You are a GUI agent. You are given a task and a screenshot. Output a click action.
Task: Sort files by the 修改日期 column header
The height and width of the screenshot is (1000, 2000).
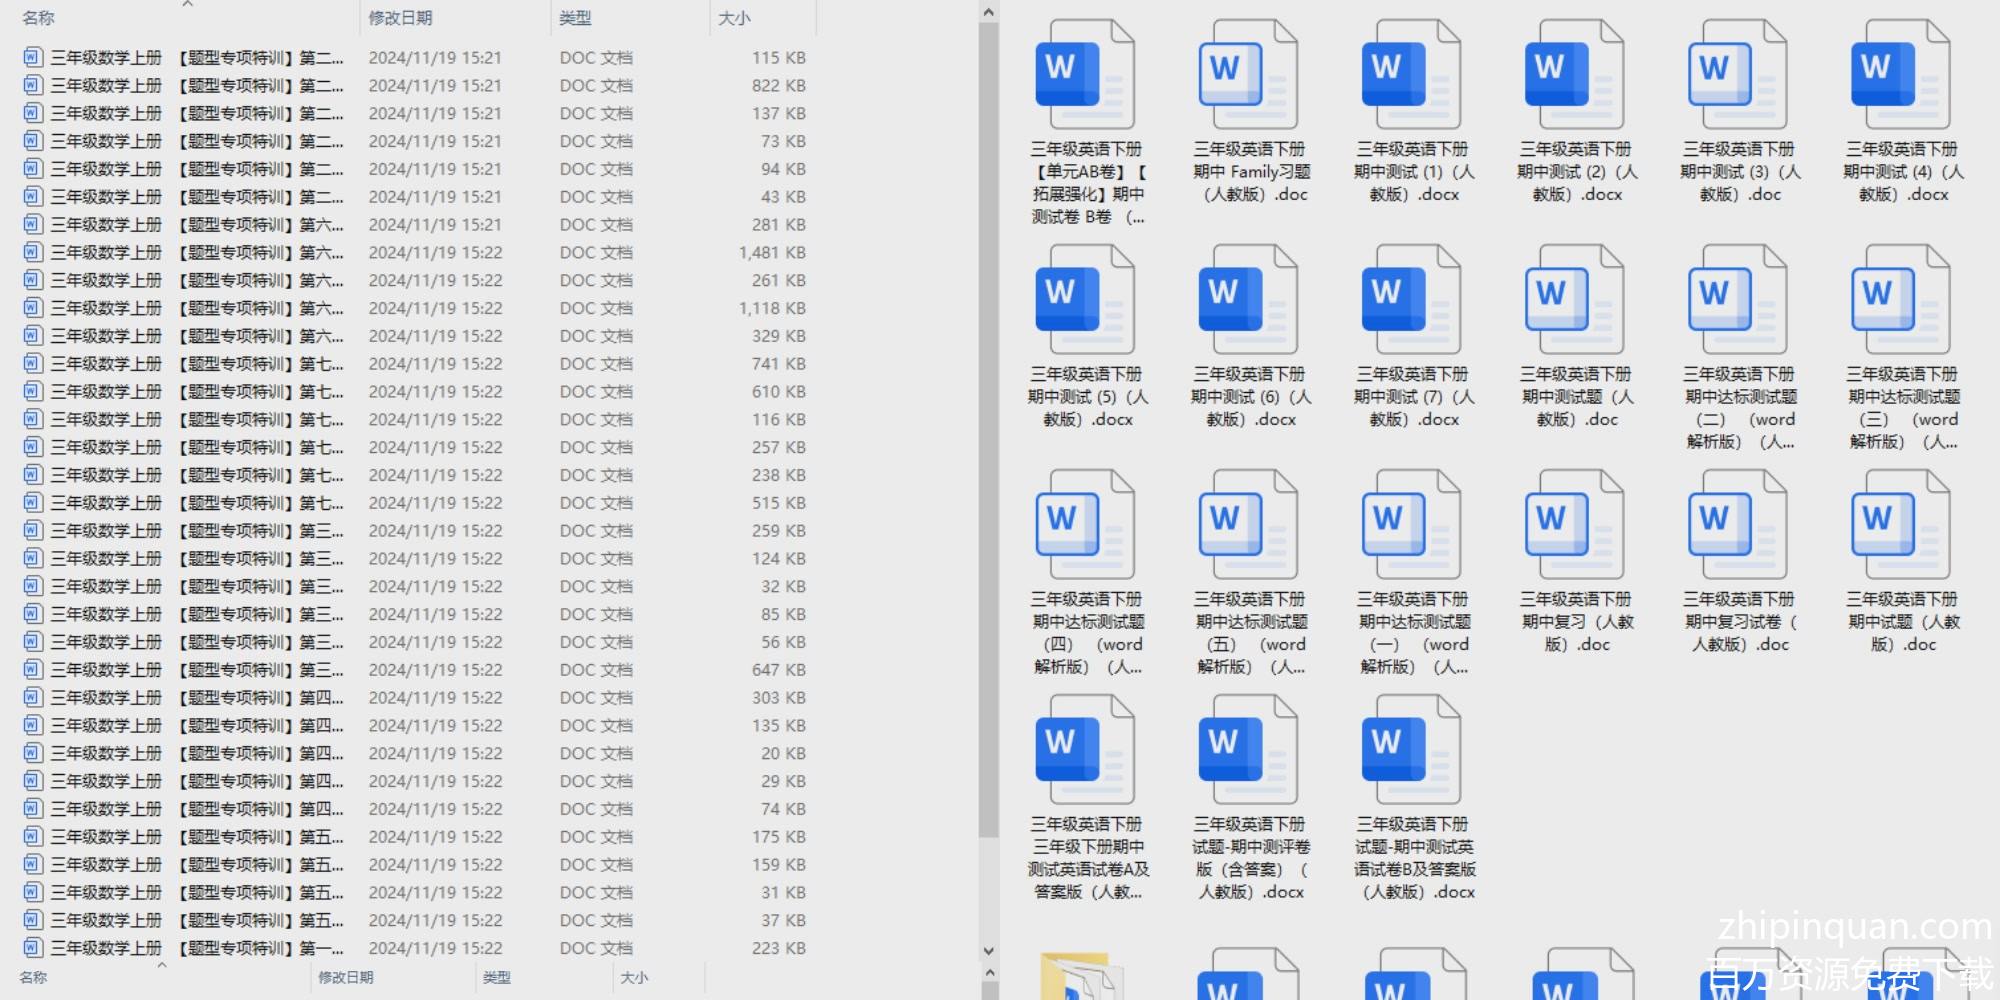(400, 18)
